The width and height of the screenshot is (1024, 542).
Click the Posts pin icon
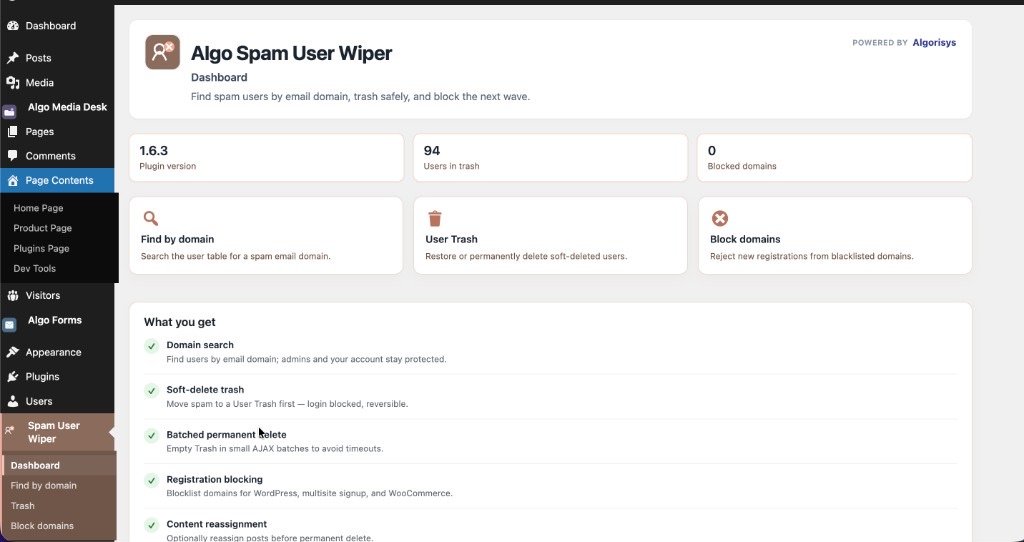pos(12,58)
